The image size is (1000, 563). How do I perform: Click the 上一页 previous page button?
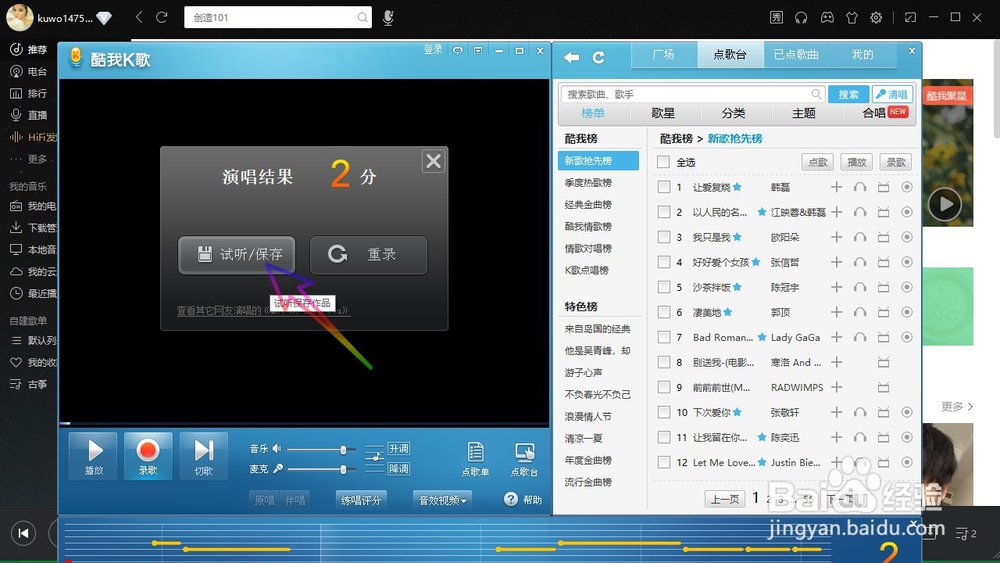click(x=724, y=499)
